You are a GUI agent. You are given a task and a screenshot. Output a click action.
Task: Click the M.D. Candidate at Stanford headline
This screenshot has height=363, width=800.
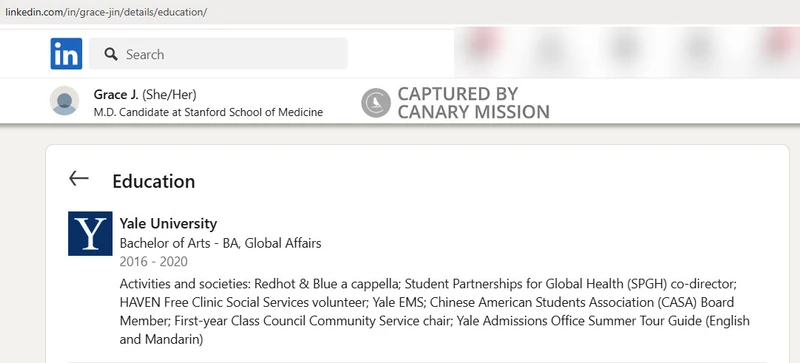click(208, 112)
